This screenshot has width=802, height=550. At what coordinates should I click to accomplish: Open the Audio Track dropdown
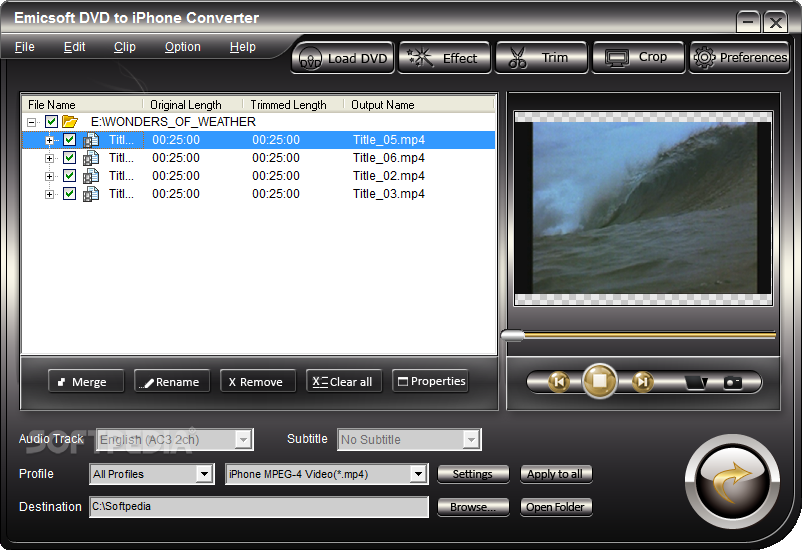pos(243,439)
